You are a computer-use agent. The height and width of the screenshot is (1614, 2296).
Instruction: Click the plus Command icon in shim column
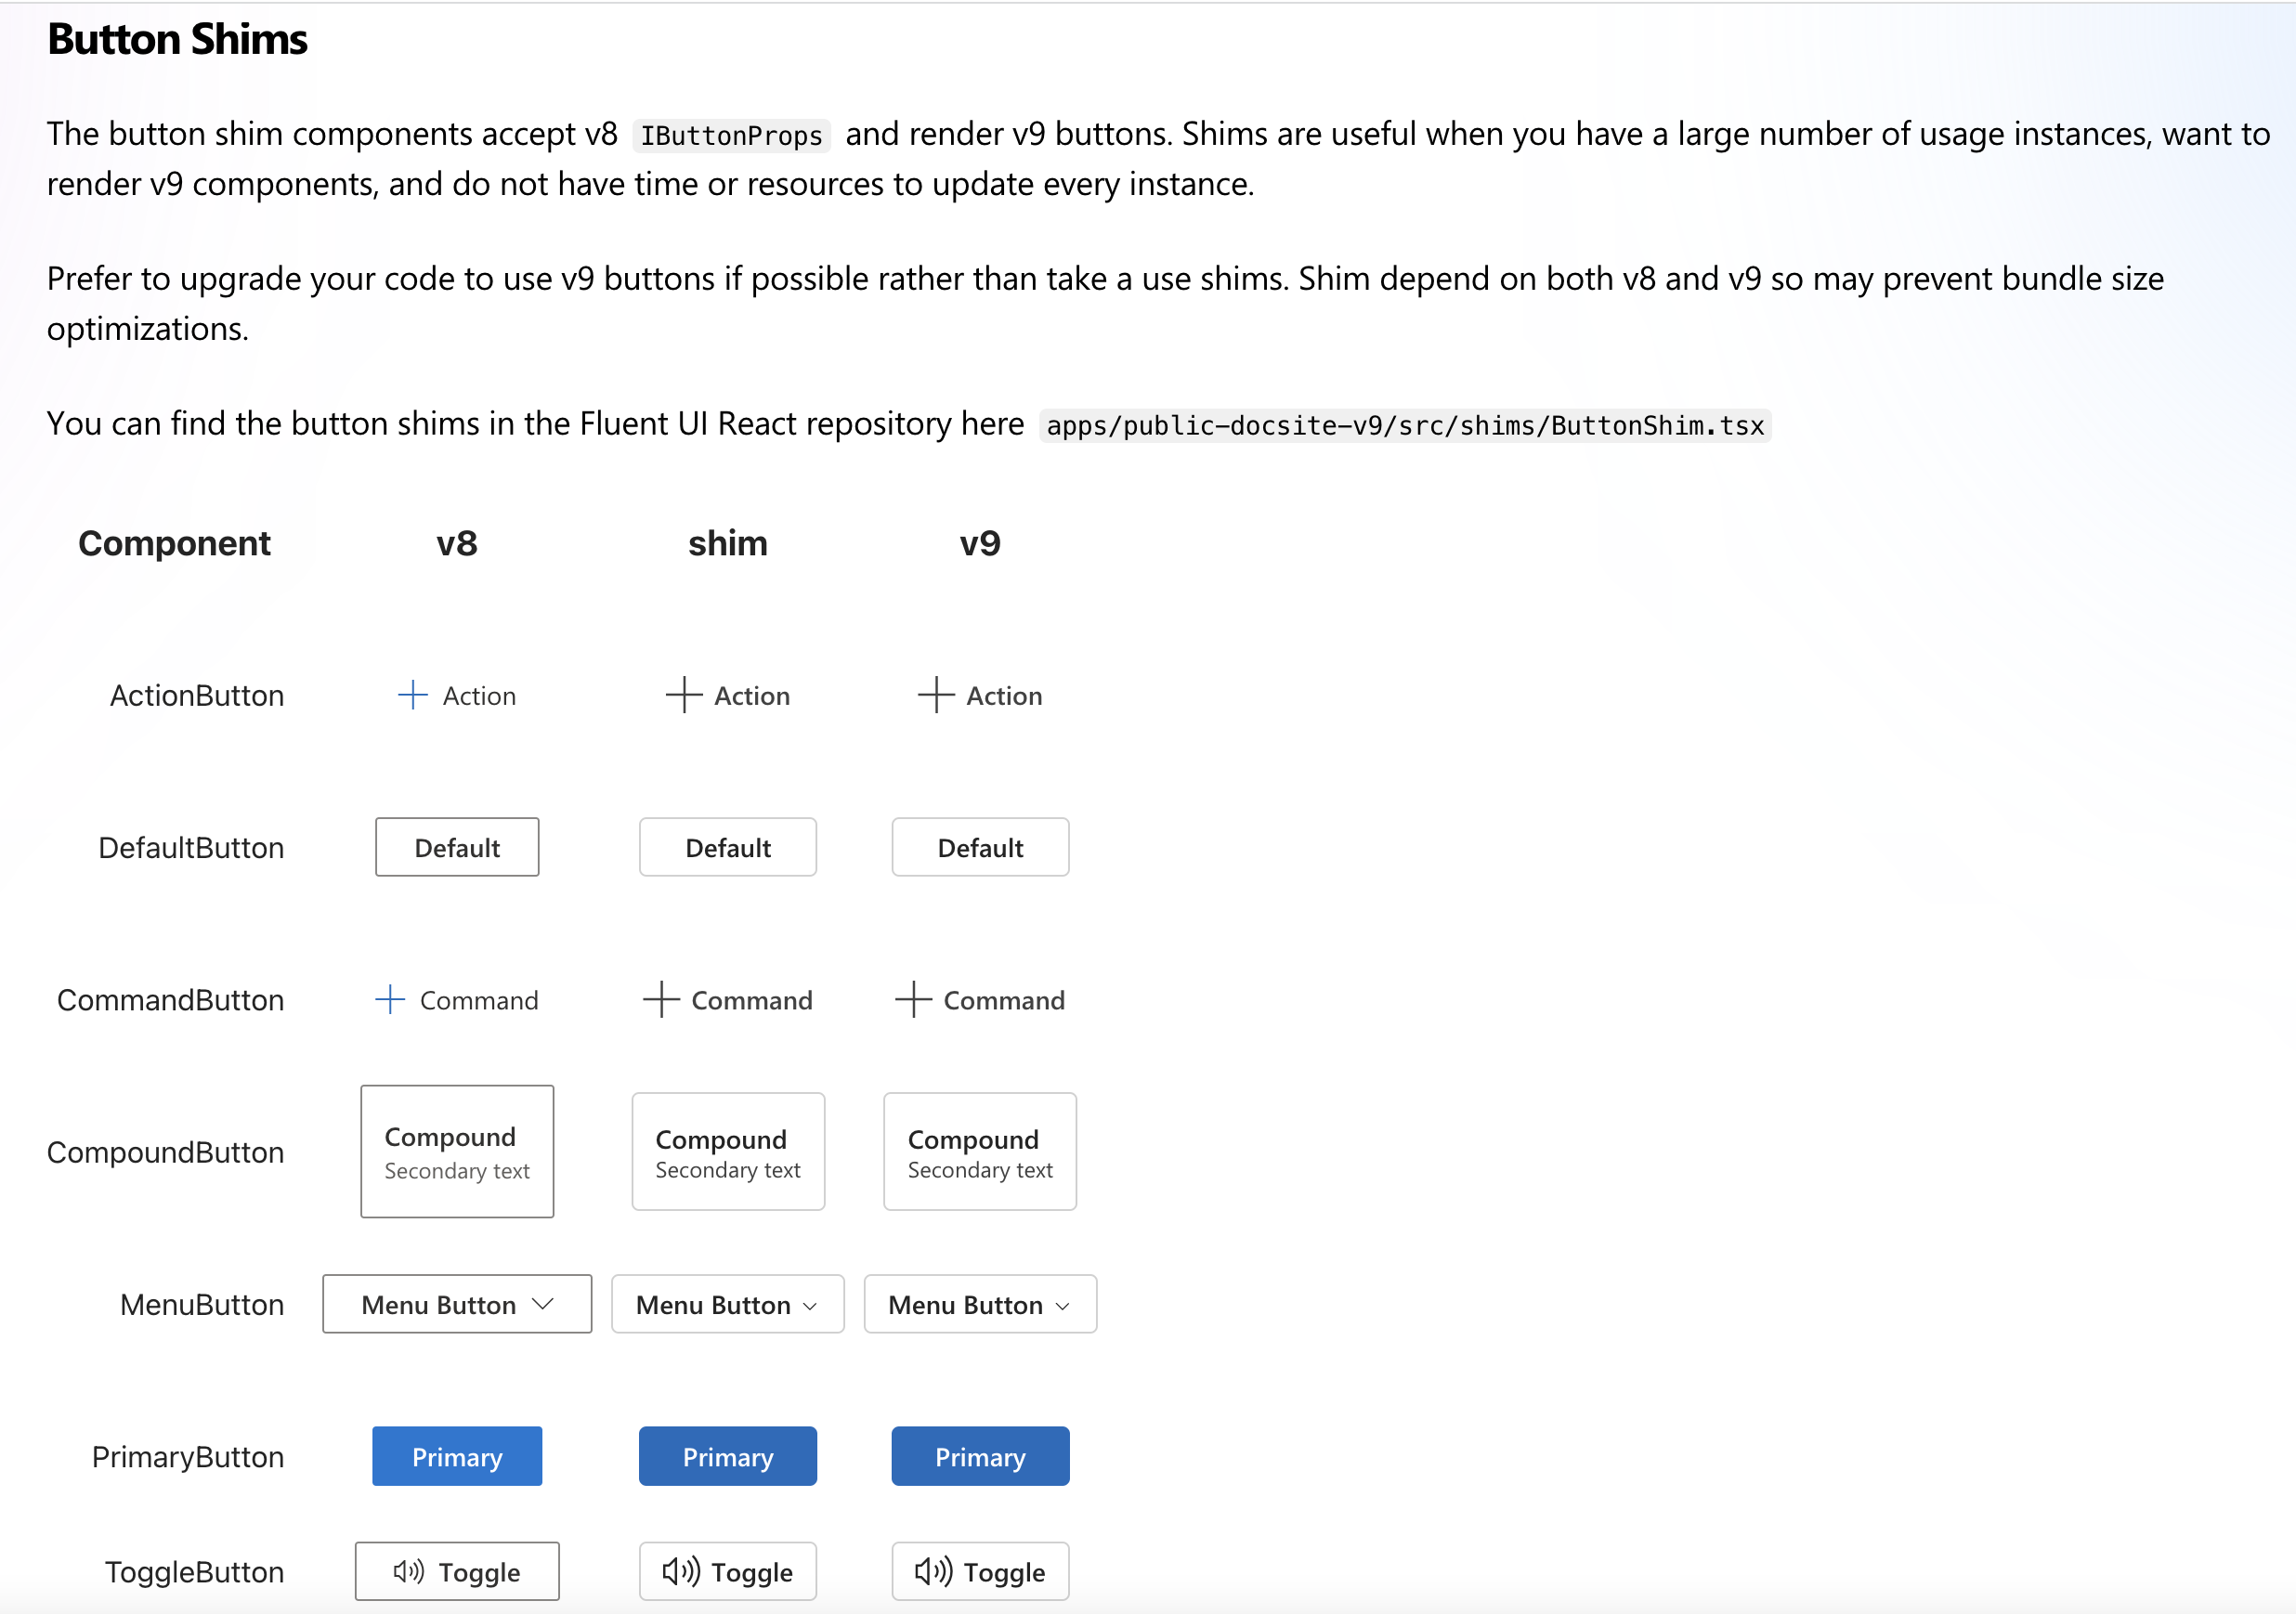(660, 999)
